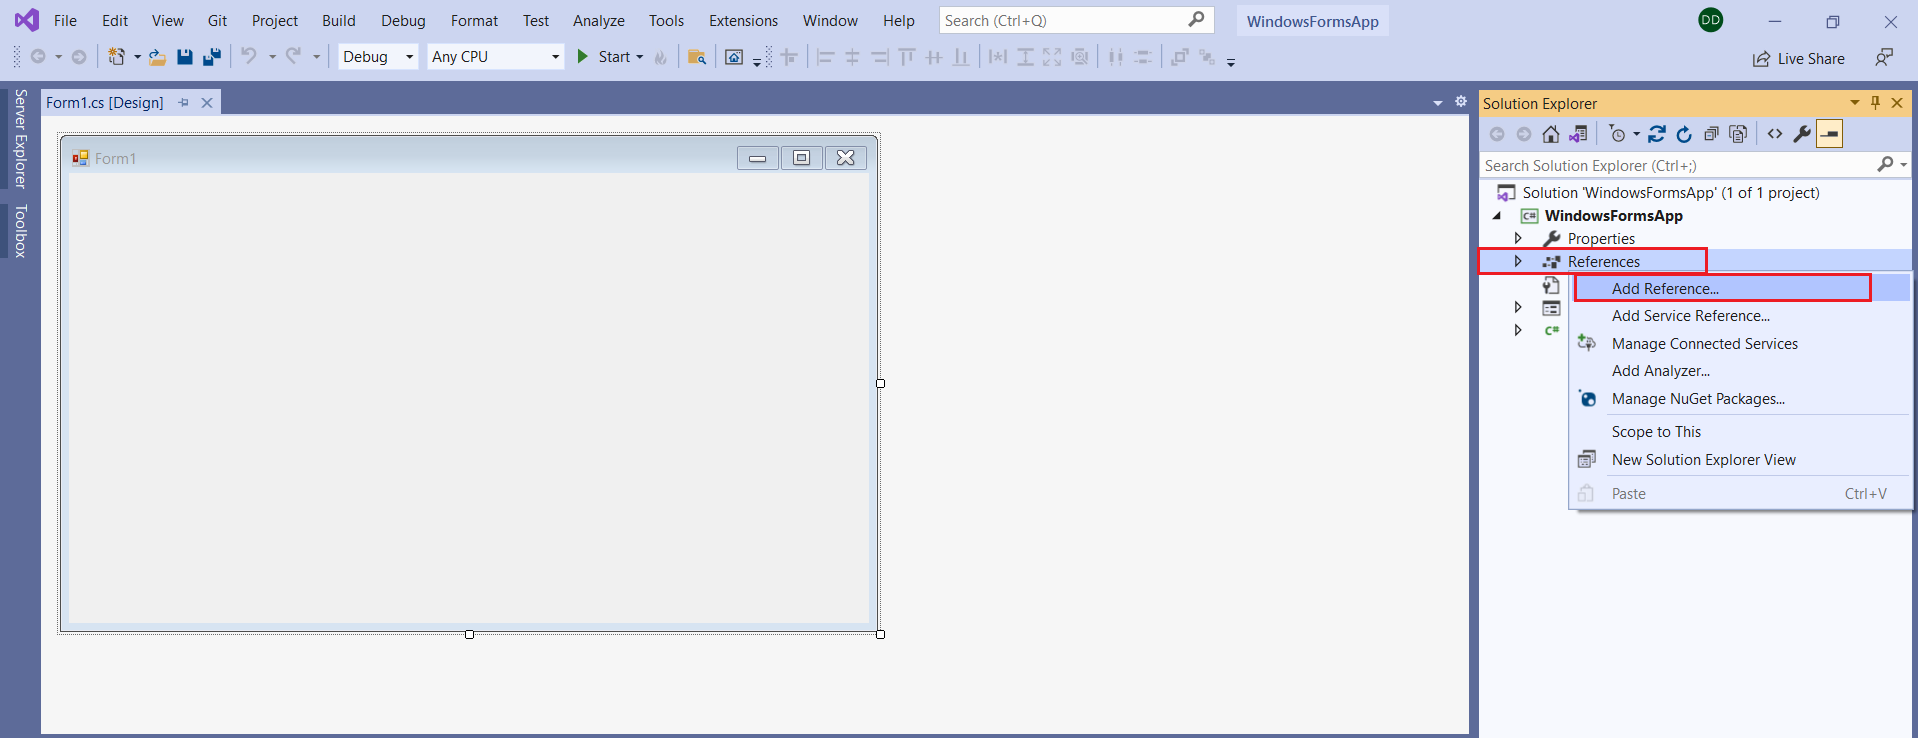Click Sync with Active Document icon
The image size is (1918, 738).
click(x=1657, y=134)
